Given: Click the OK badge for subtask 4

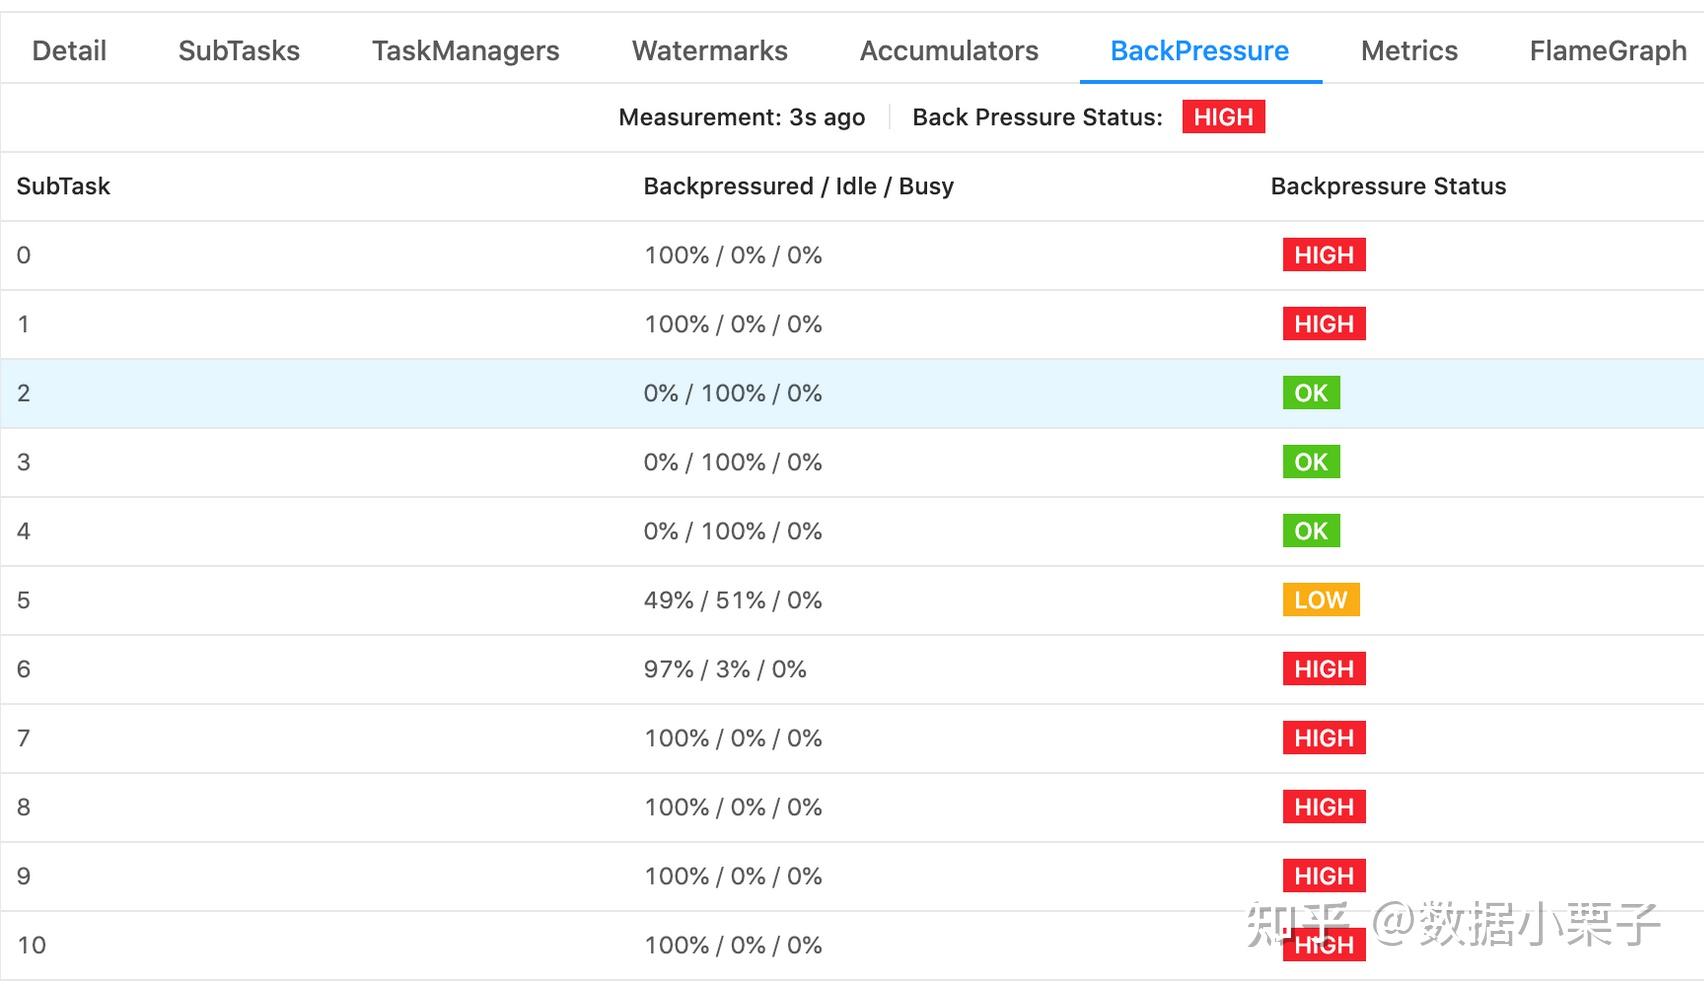Looking at the screenshot, I should click(x=1311, y=531).
